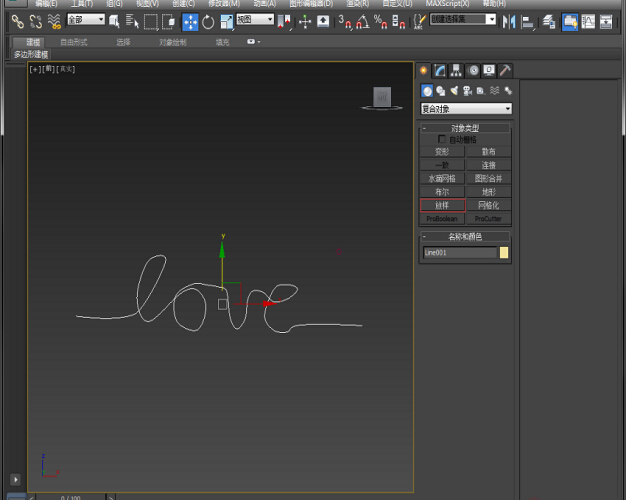Click the 放样 loft button
This screenshot has height=500, width=626.
442,205
